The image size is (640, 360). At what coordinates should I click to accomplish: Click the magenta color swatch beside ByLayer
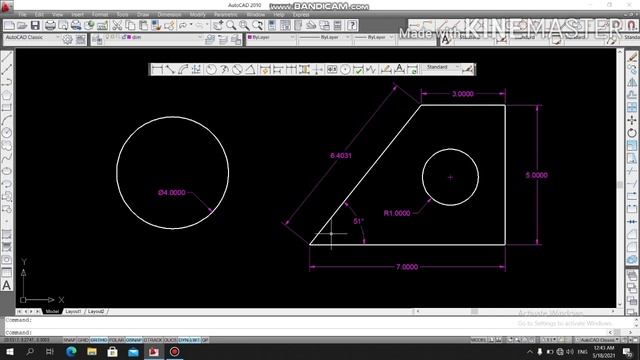pyautogui.click(x=250, y=37)
